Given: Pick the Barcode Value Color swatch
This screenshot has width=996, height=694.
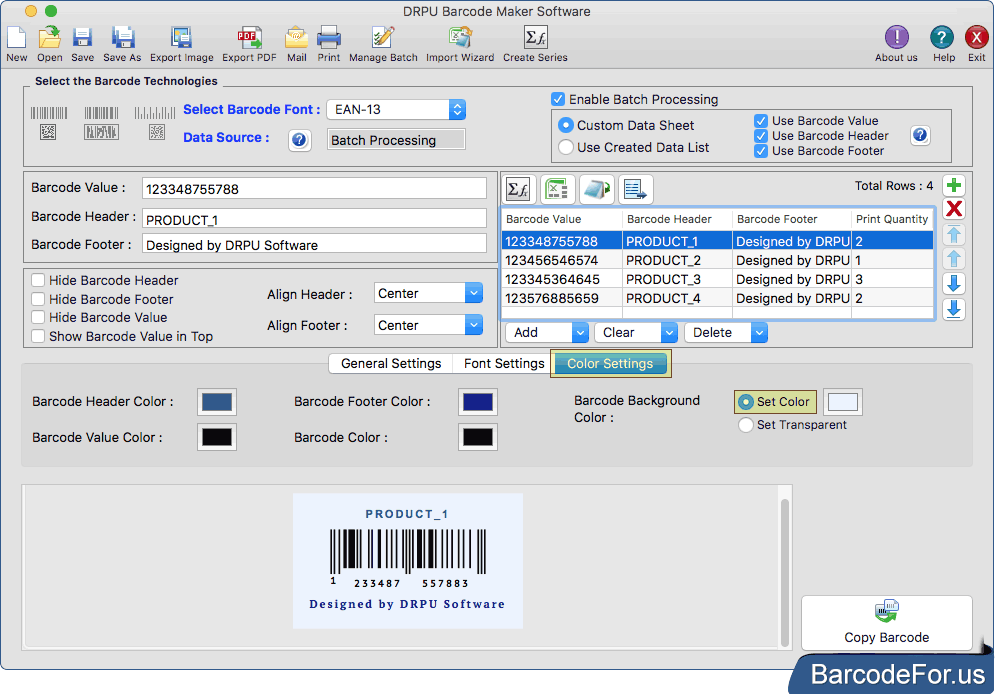Looking at the screenshot, I should (217, 437).
